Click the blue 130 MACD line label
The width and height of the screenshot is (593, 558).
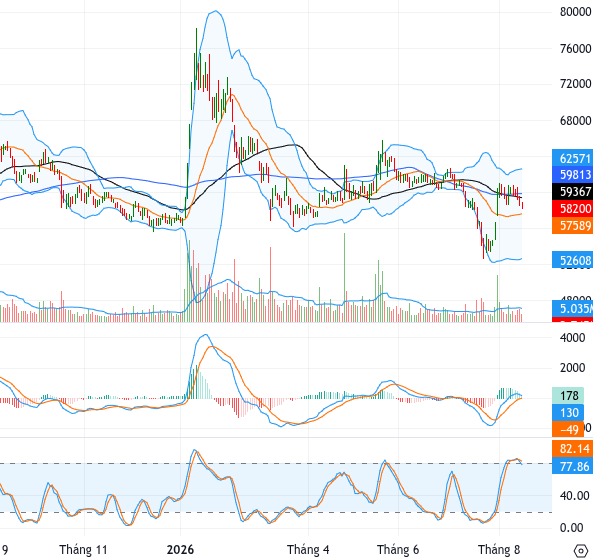pos(568,412)
